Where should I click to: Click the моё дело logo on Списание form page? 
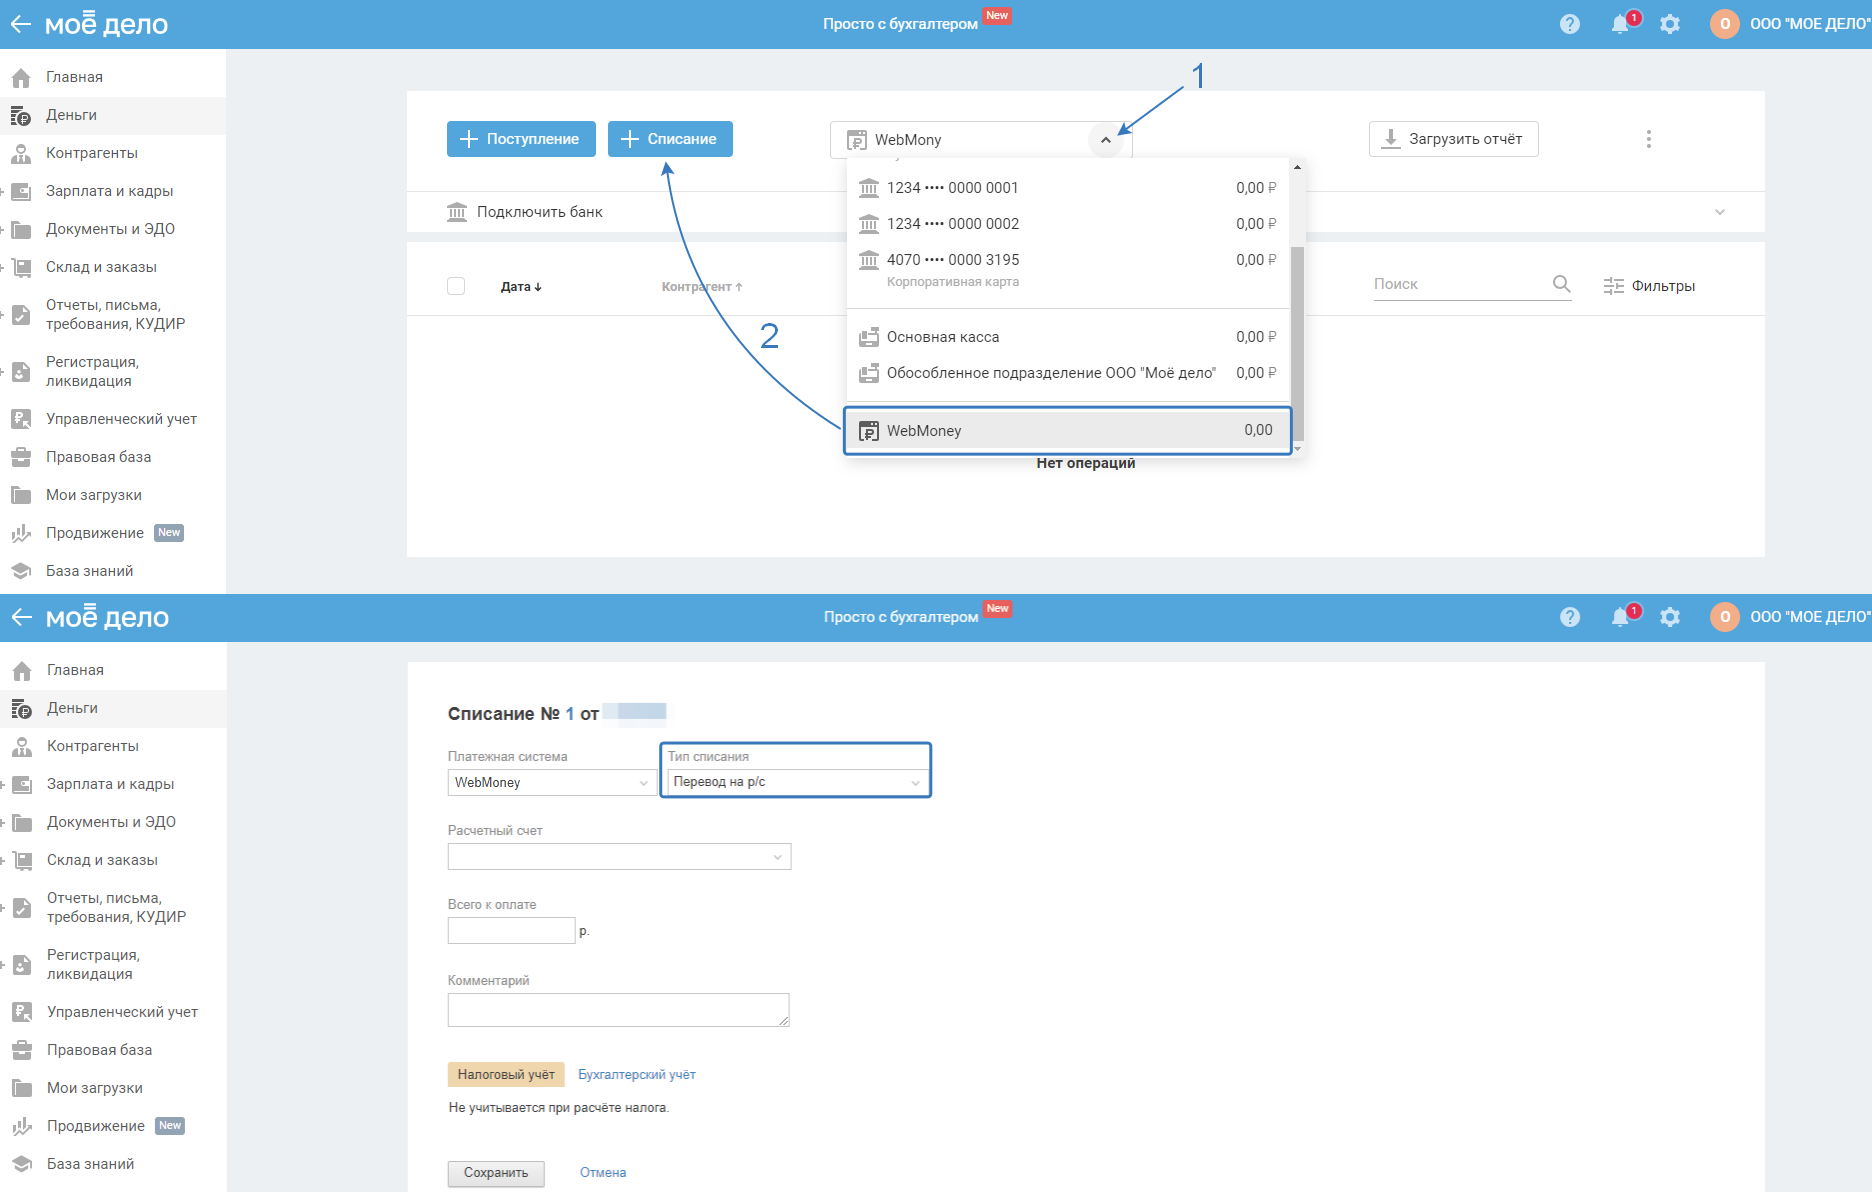click(x=107, y=617)
